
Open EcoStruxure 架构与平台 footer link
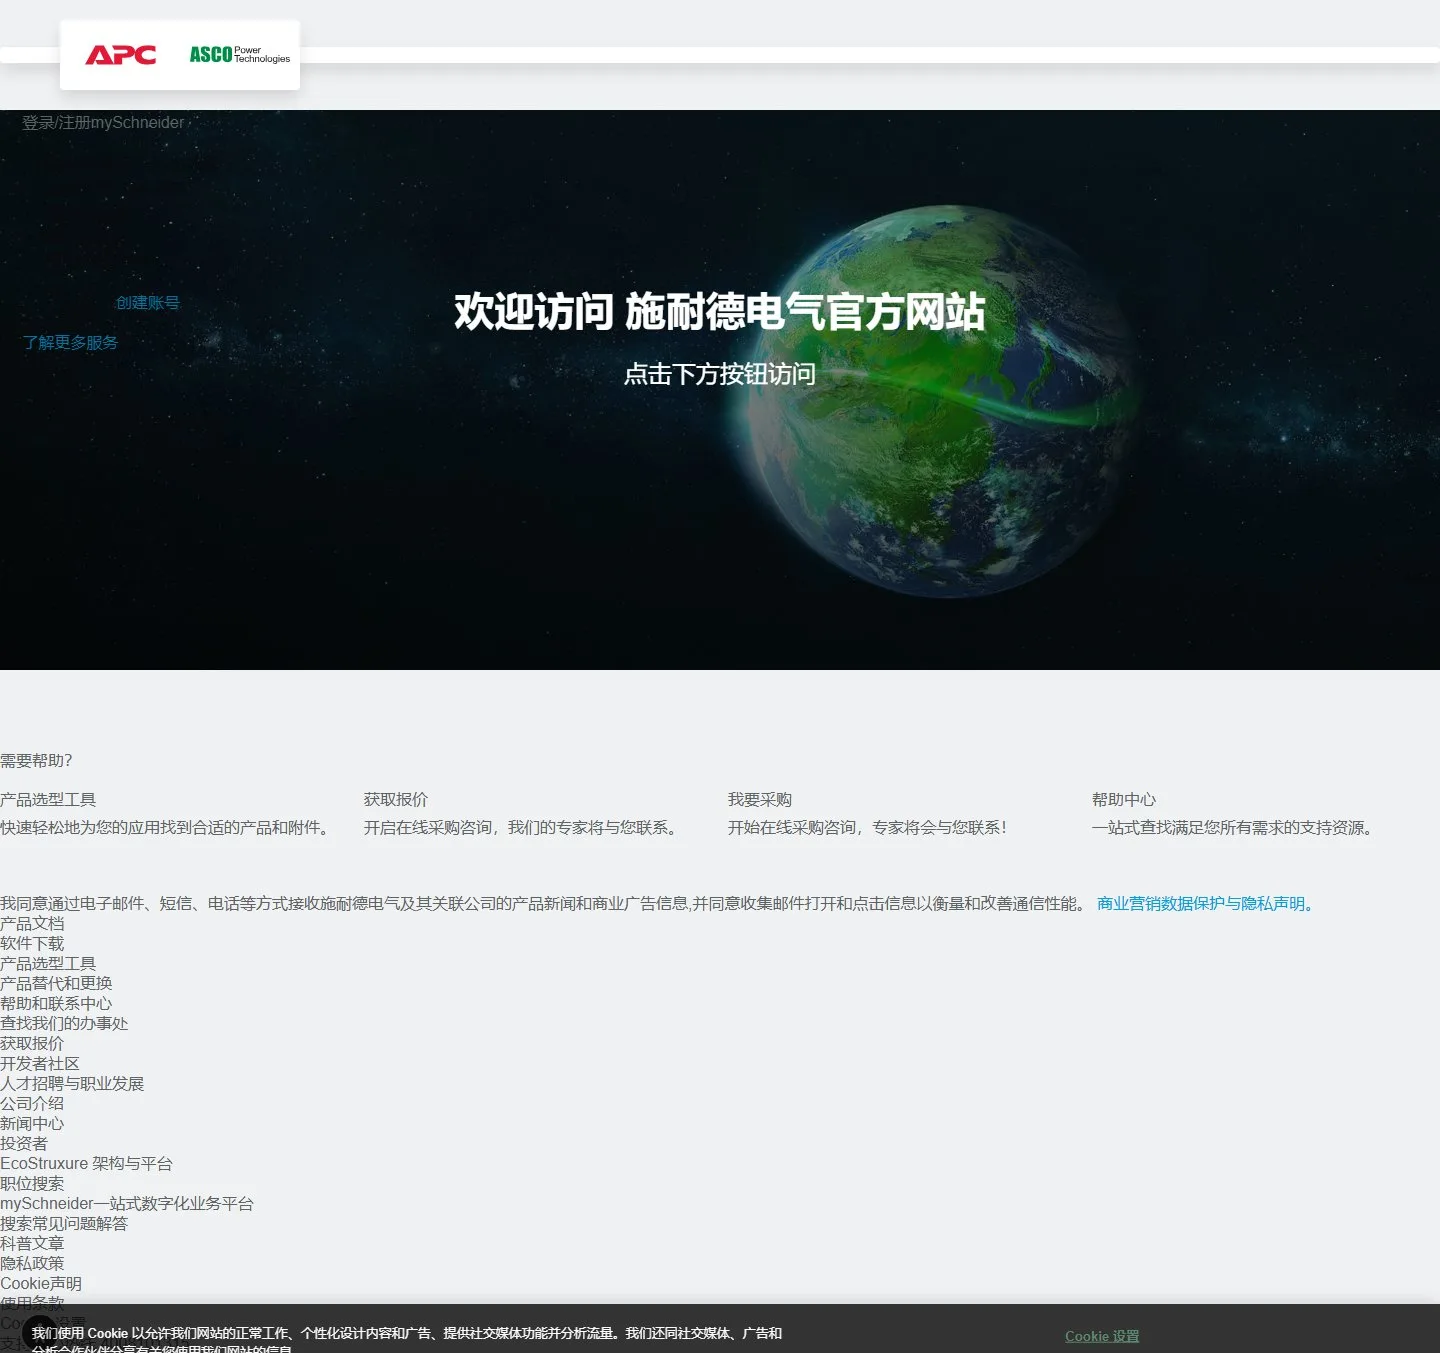click(x=86, y=1163)
